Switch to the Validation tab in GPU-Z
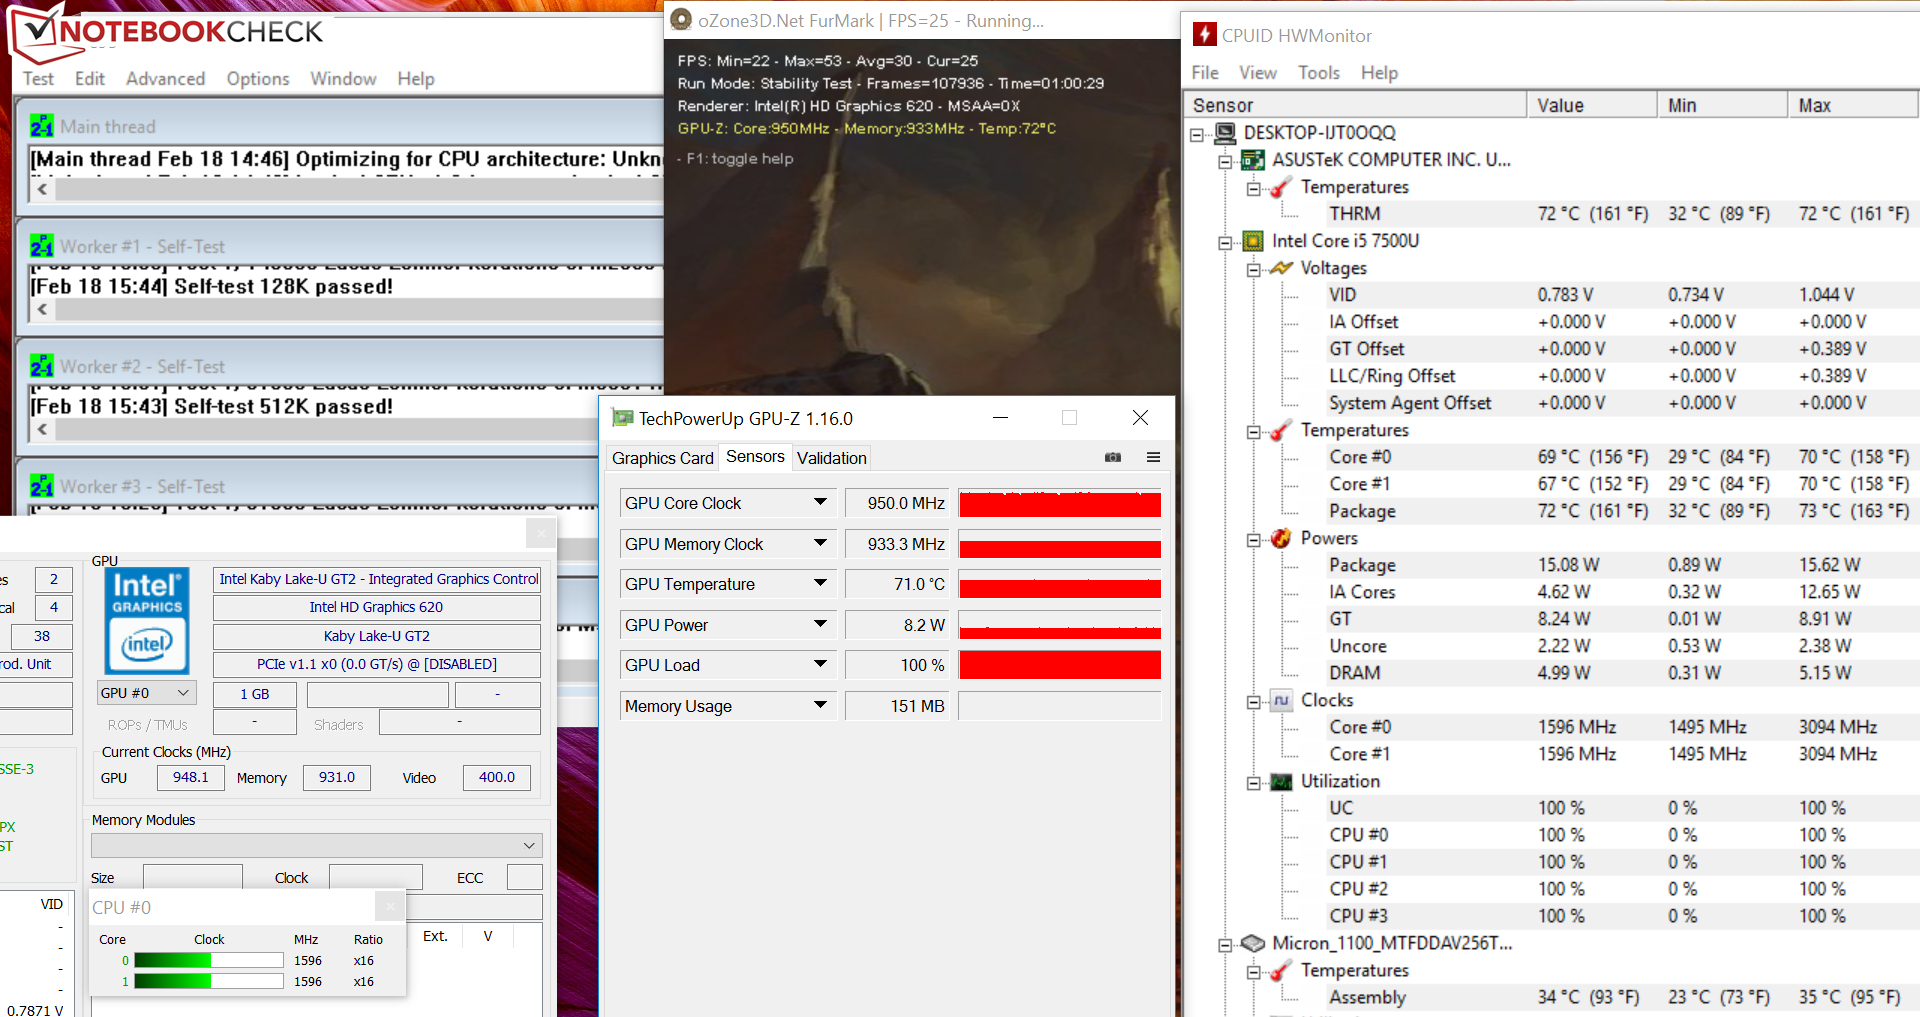The height and width of the screenshot is (1017, 1920). pyautogui.click(x=832, y=458)
